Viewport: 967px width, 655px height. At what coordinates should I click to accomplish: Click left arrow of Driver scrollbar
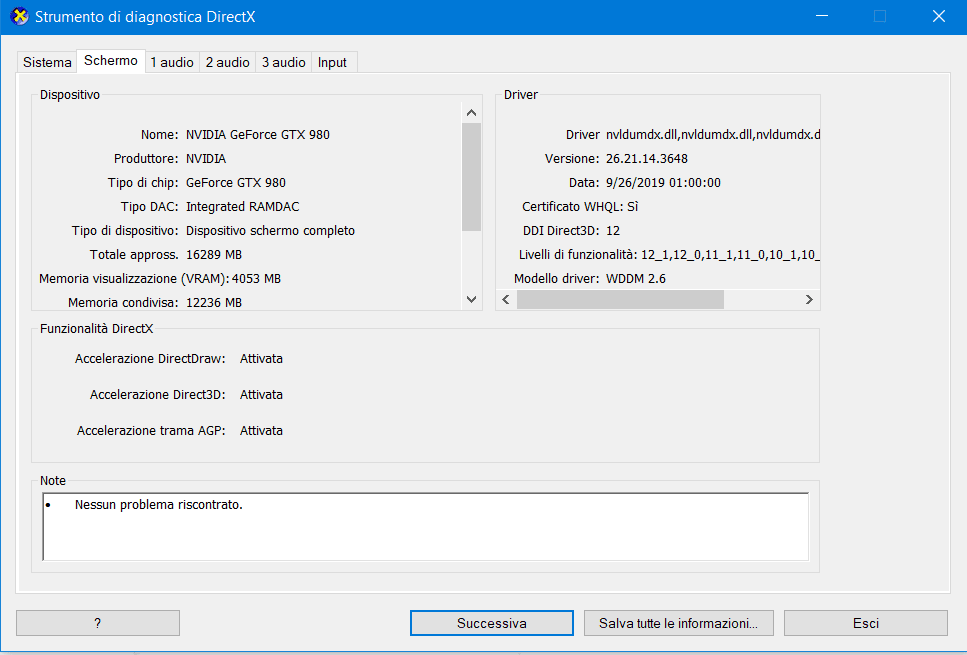[506, 299]
